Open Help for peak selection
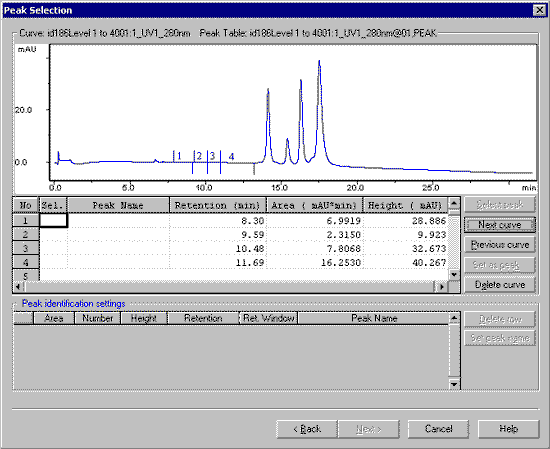This screenshot has width=550, height=449. tap(509, 429)
